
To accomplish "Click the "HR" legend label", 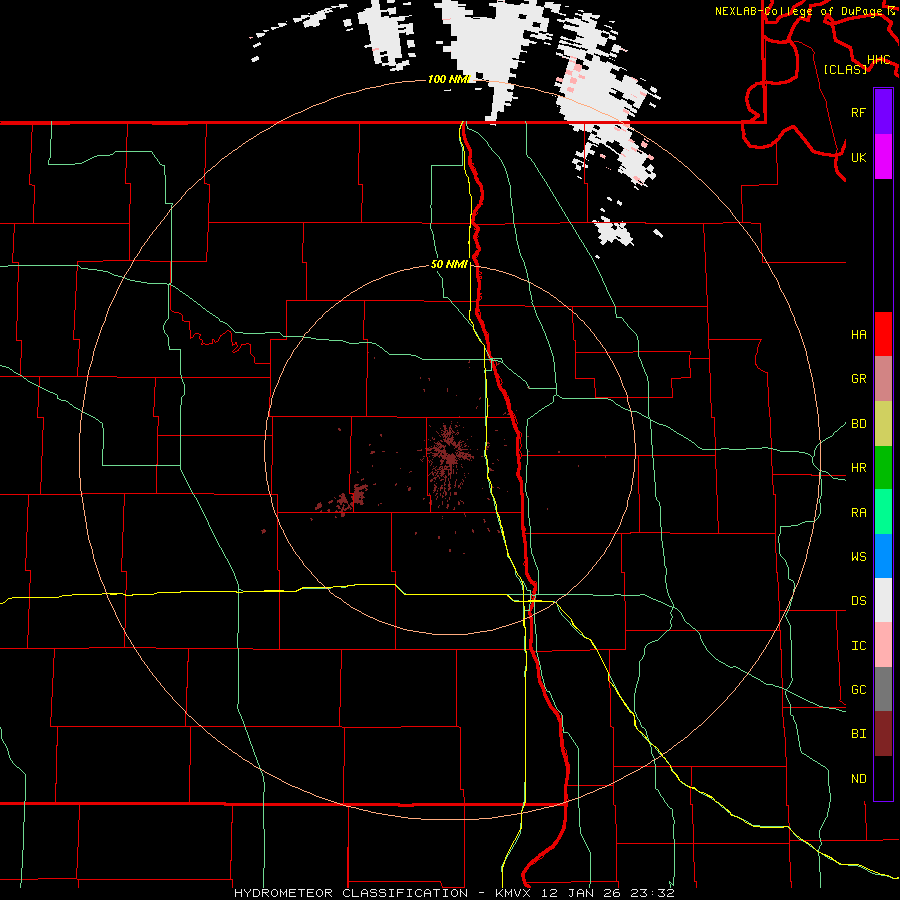I will pos(858,468).
